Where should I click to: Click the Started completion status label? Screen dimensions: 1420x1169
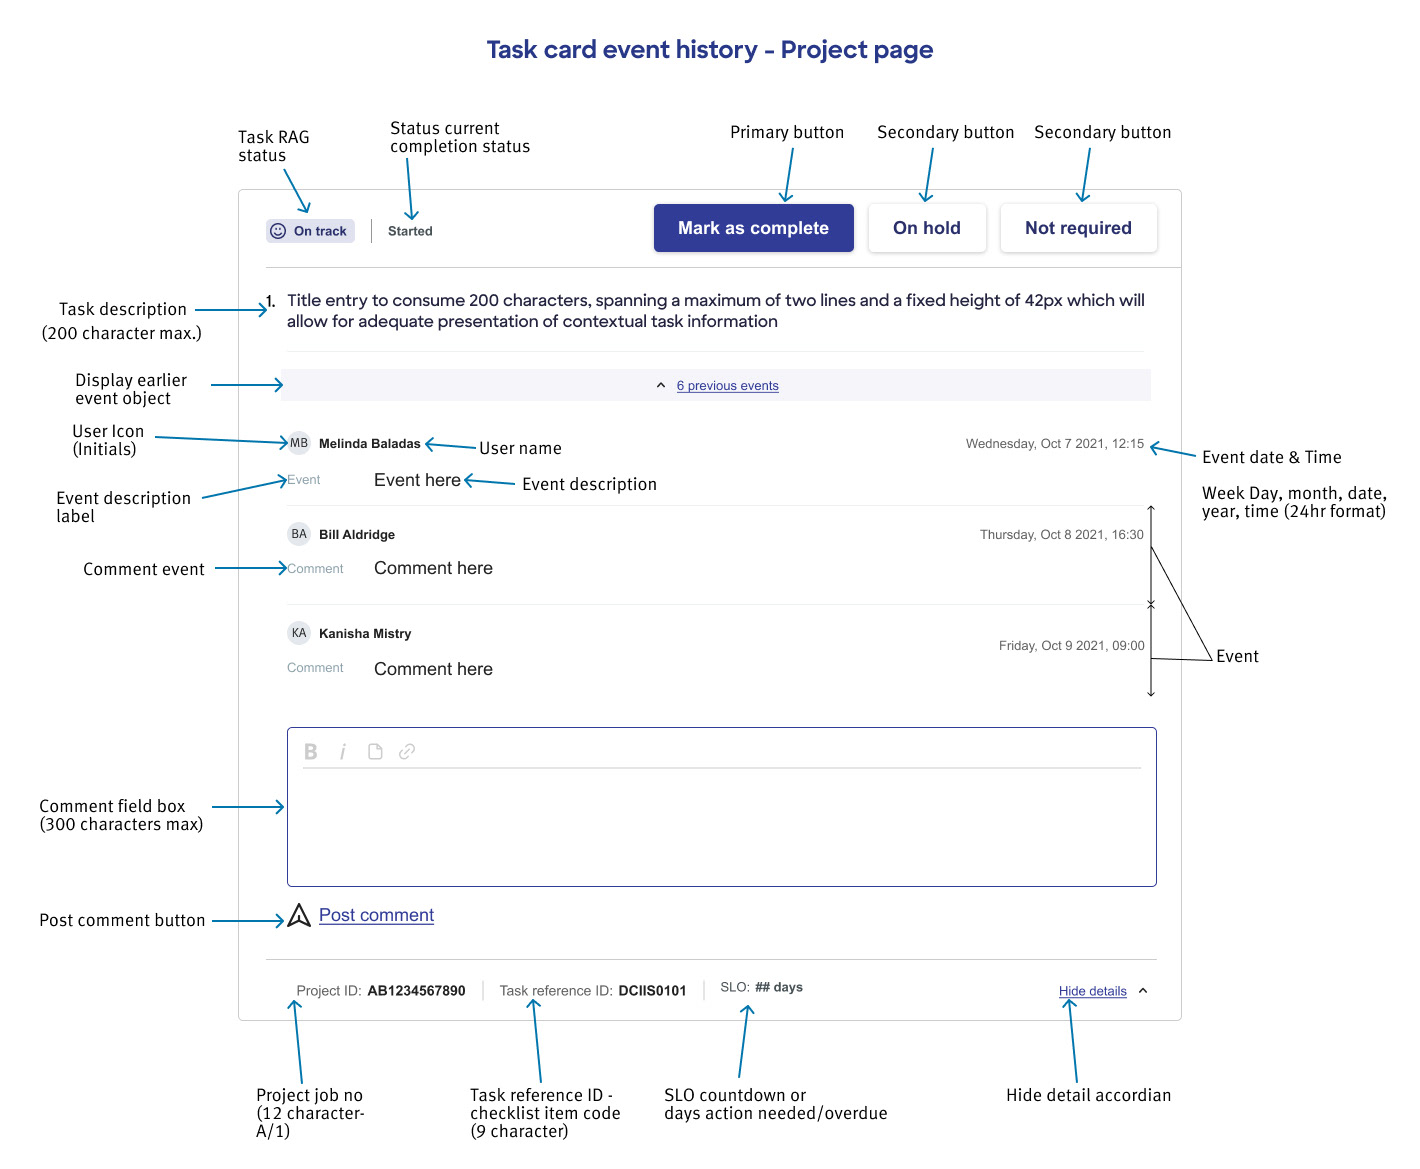coord(410,231)
